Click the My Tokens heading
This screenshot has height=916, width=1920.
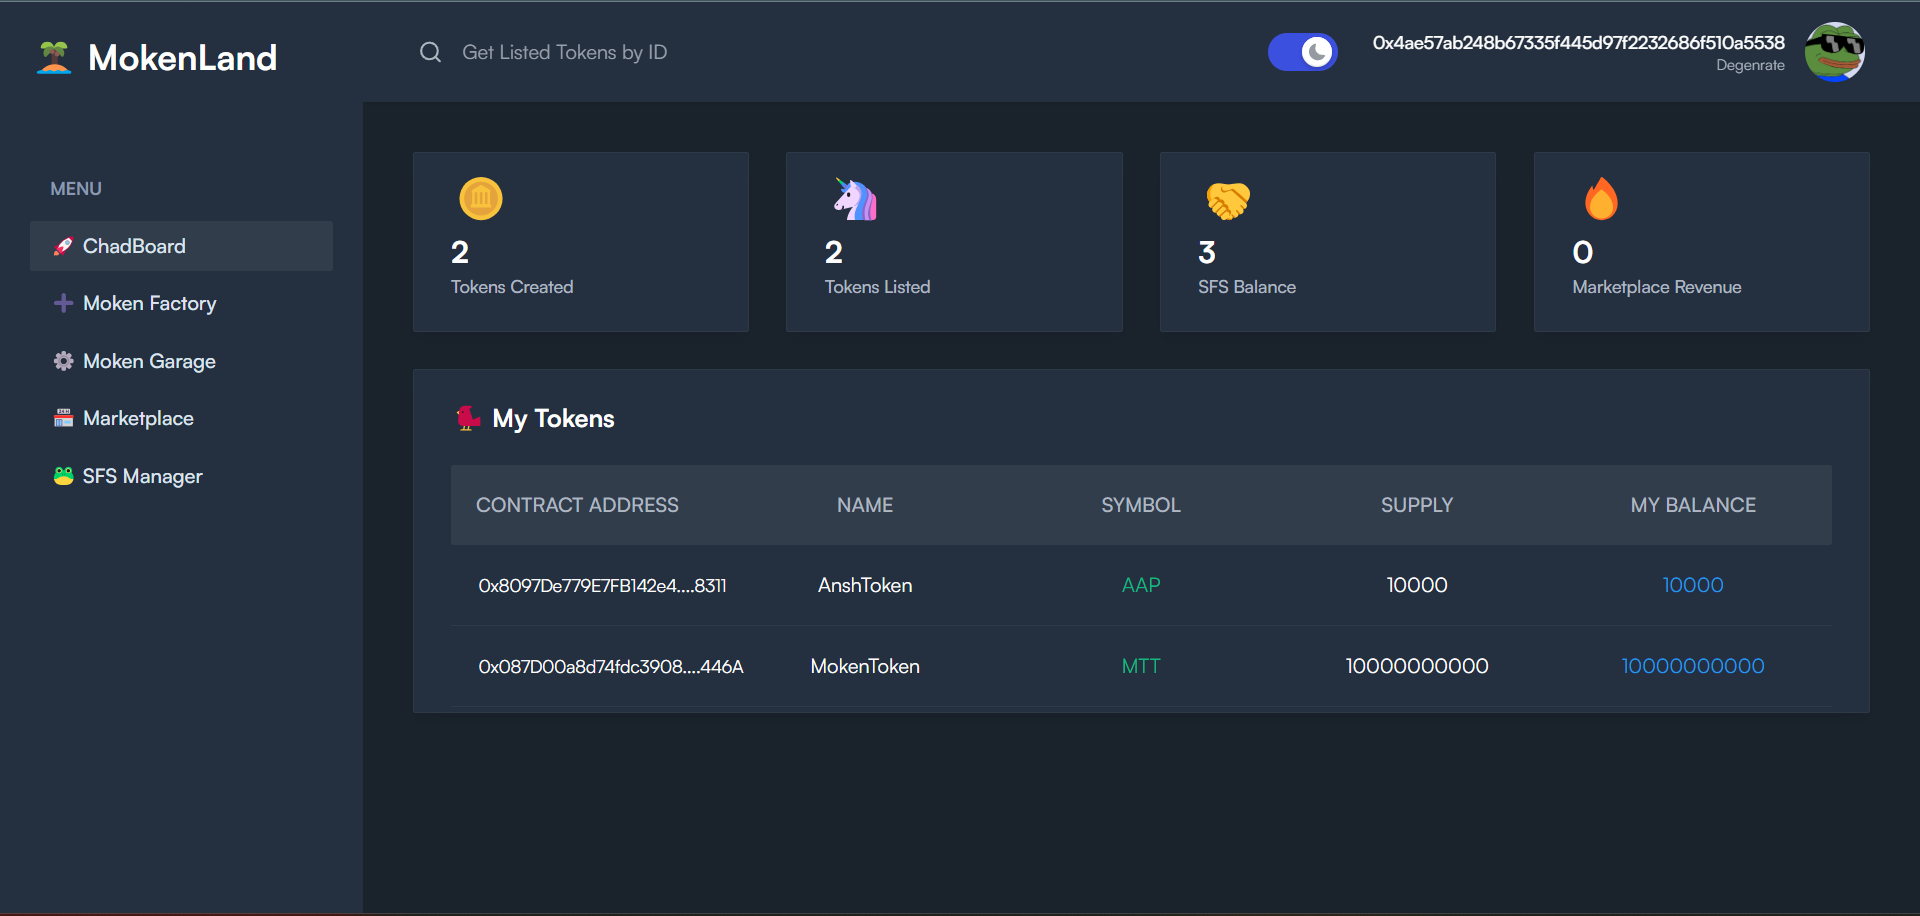tap(553, 419)
